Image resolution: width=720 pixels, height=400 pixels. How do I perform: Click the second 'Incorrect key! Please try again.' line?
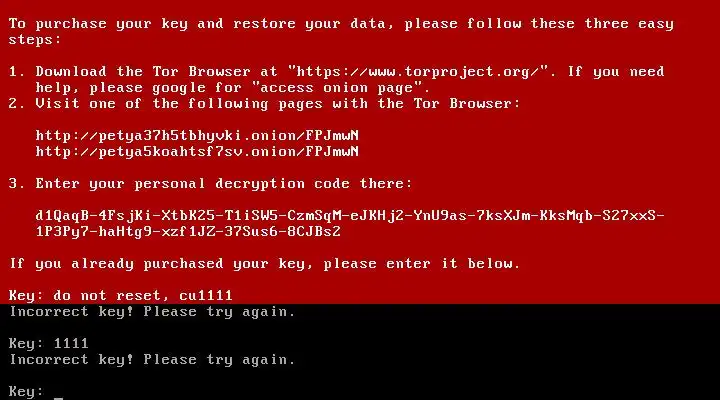(x=152, y=360)
